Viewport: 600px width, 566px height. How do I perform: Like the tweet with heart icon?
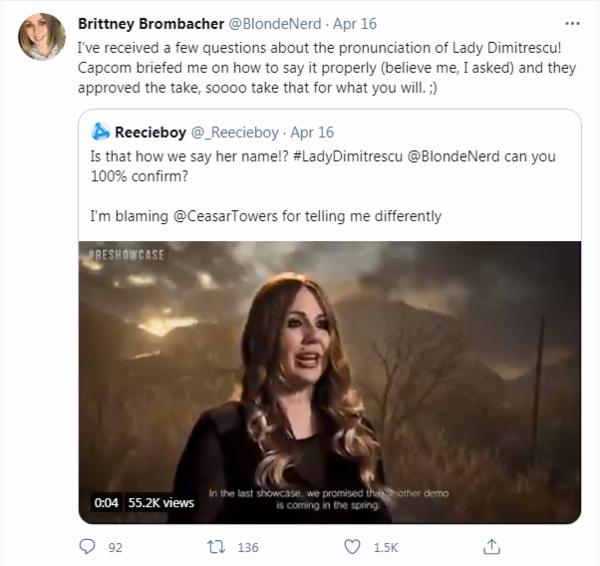(351, 547)
